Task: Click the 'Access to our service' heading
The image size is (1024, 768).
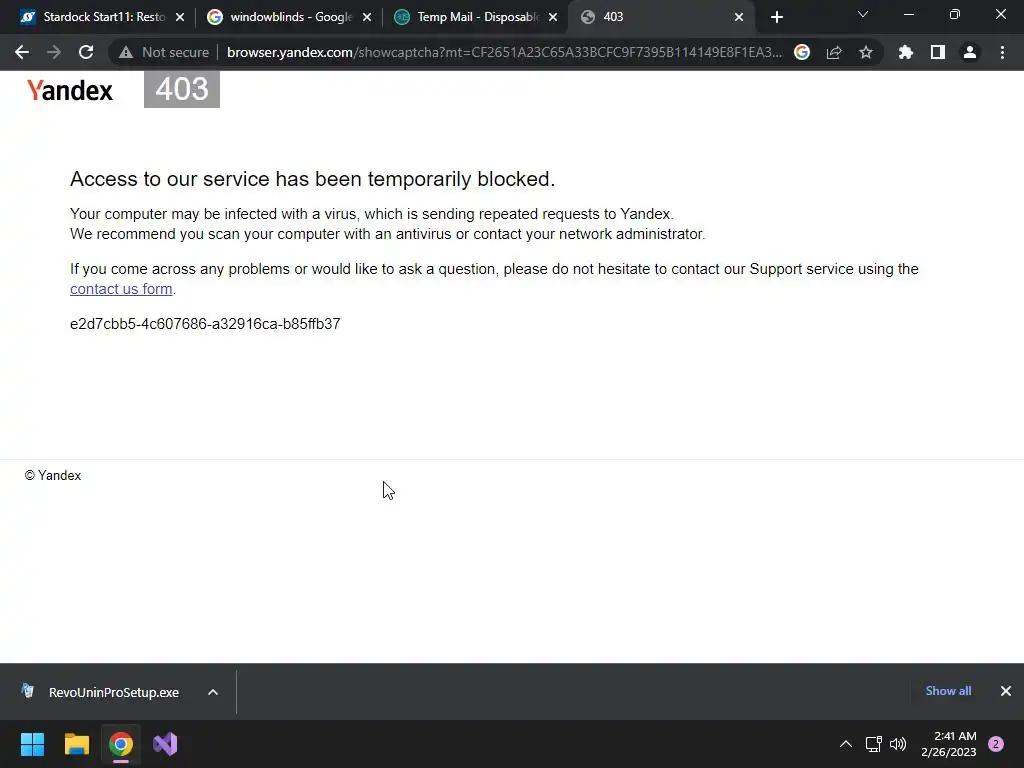Action: (x=312, y=179)
